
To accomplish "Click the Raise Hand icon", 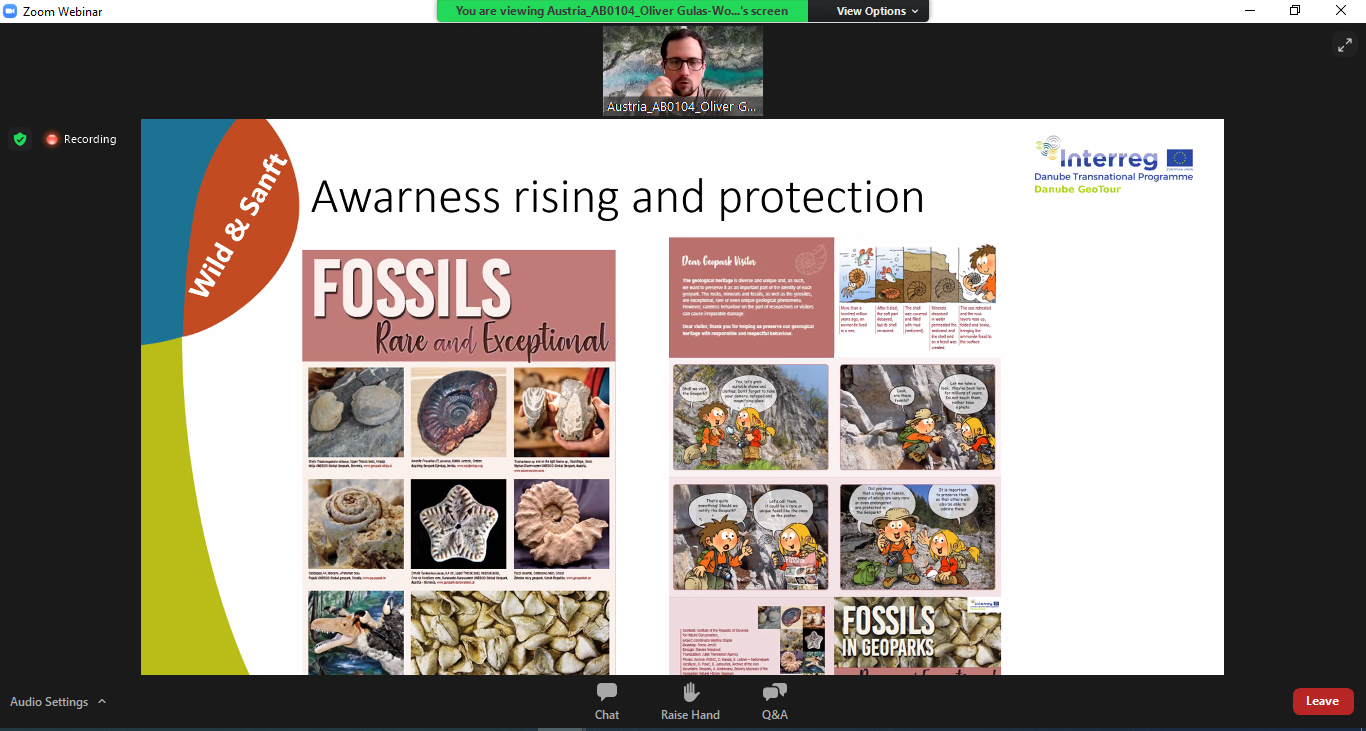I will click(x=690, y=700).
